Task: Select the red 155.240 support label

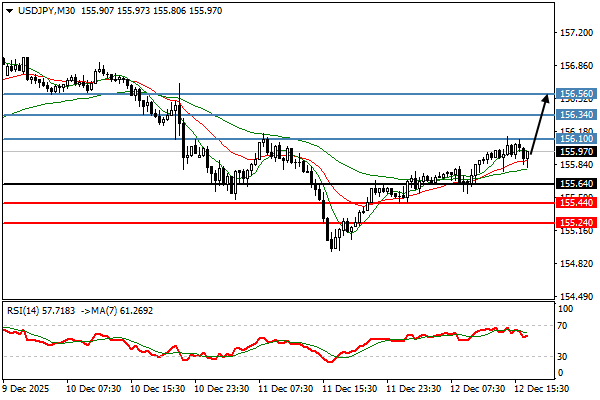Action: pos(574,223)
